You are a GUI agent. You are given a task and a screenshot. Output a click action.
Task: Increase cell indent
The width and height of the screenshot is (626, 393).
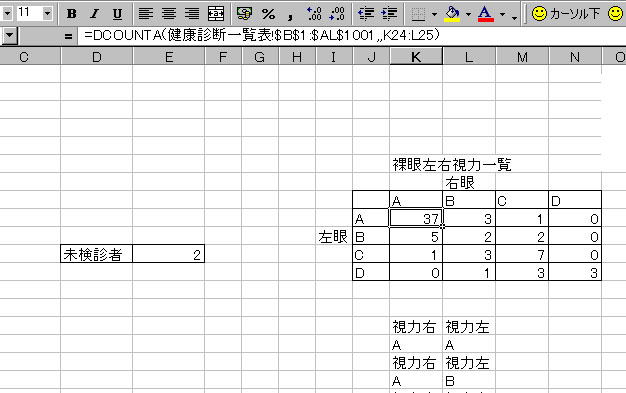pyautogui.click(x=389, y=14)
